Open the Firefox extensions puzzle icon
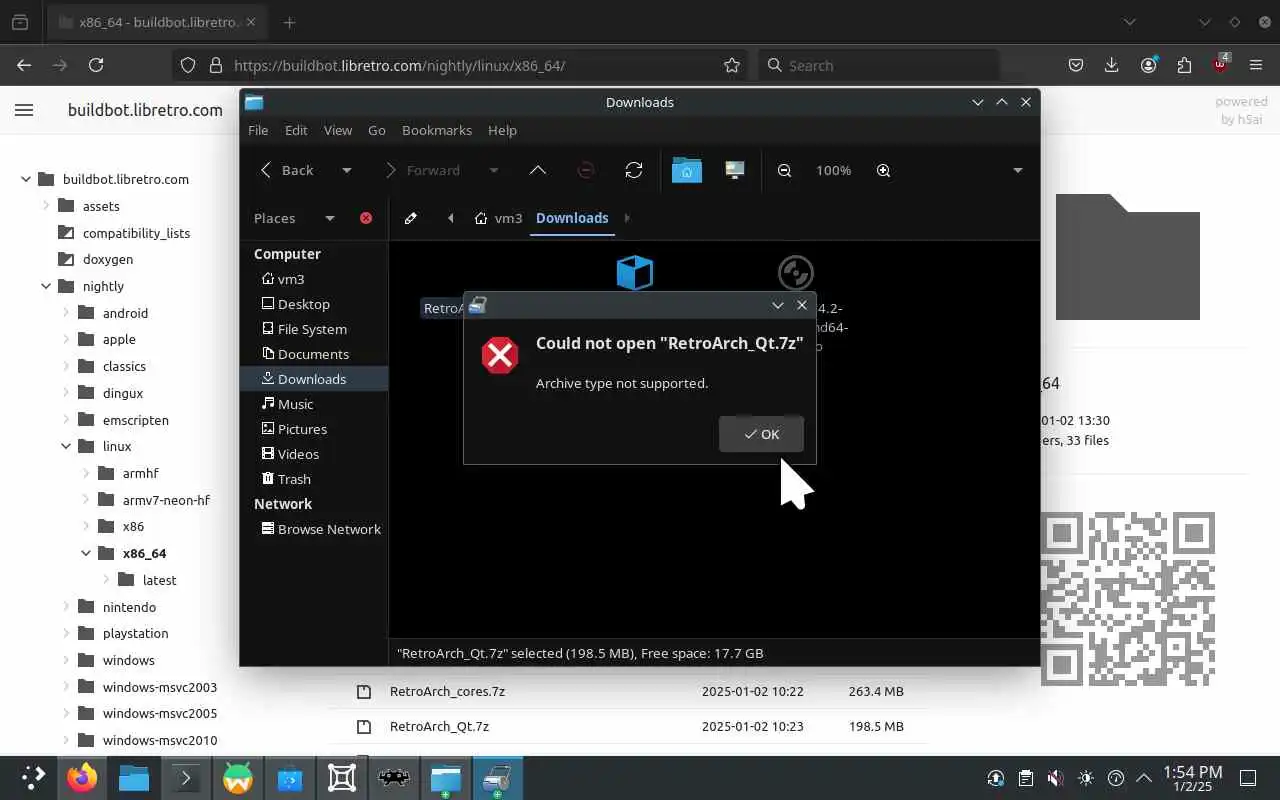 point(1184,65)
